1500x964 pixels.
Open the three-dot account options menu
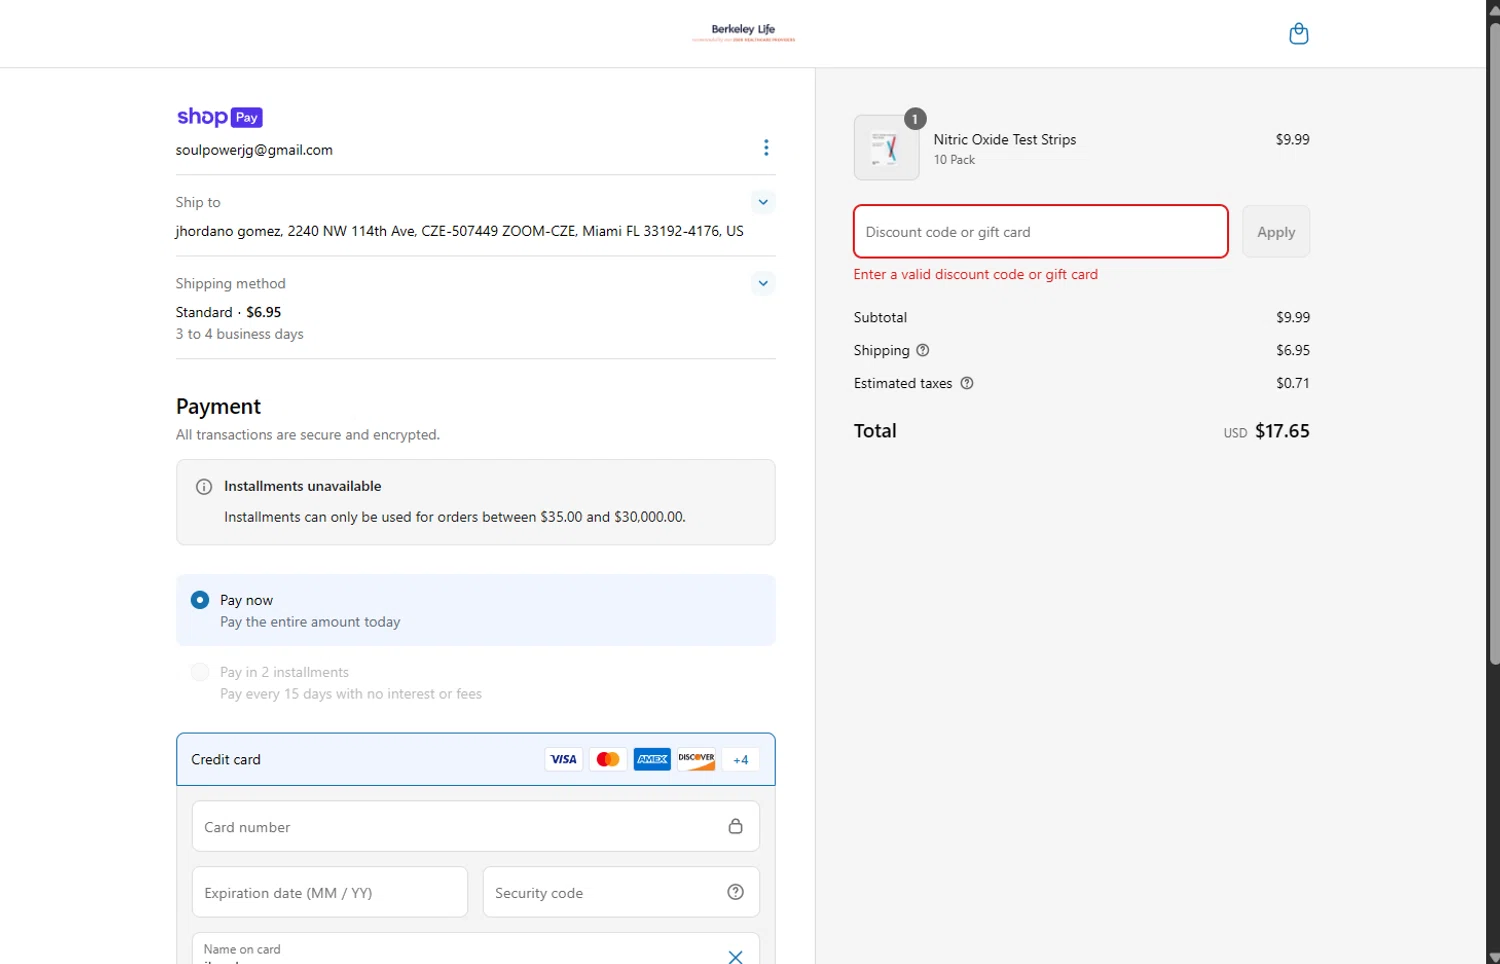pos(766,148)
